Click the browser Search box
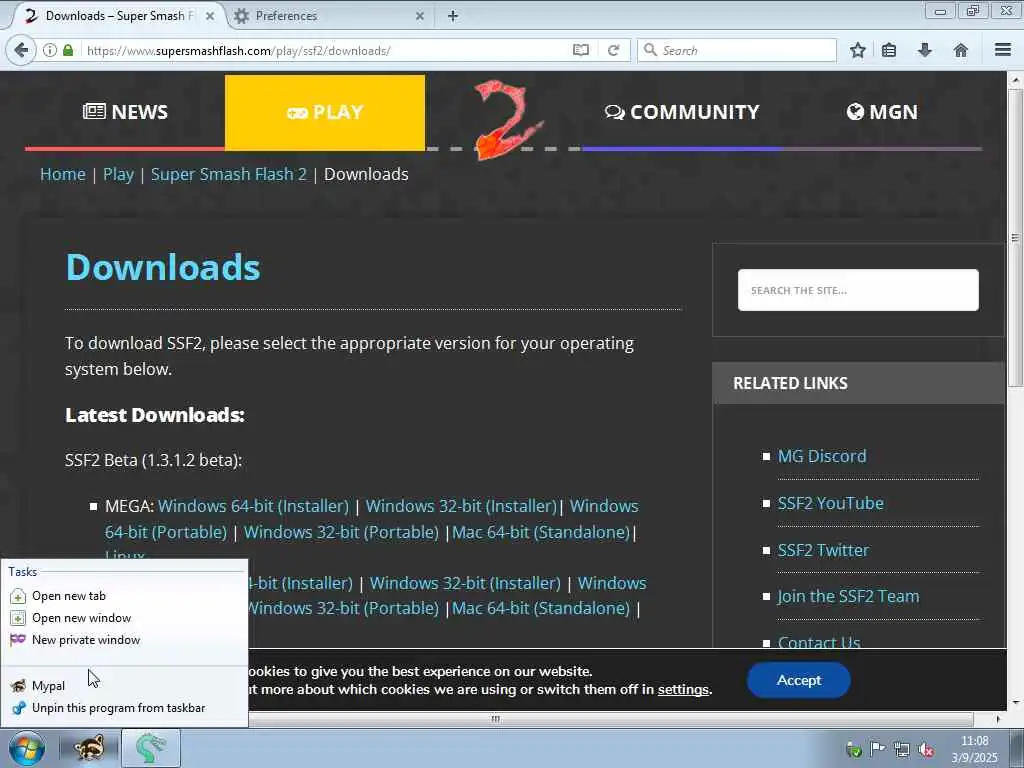 [737, 50]
